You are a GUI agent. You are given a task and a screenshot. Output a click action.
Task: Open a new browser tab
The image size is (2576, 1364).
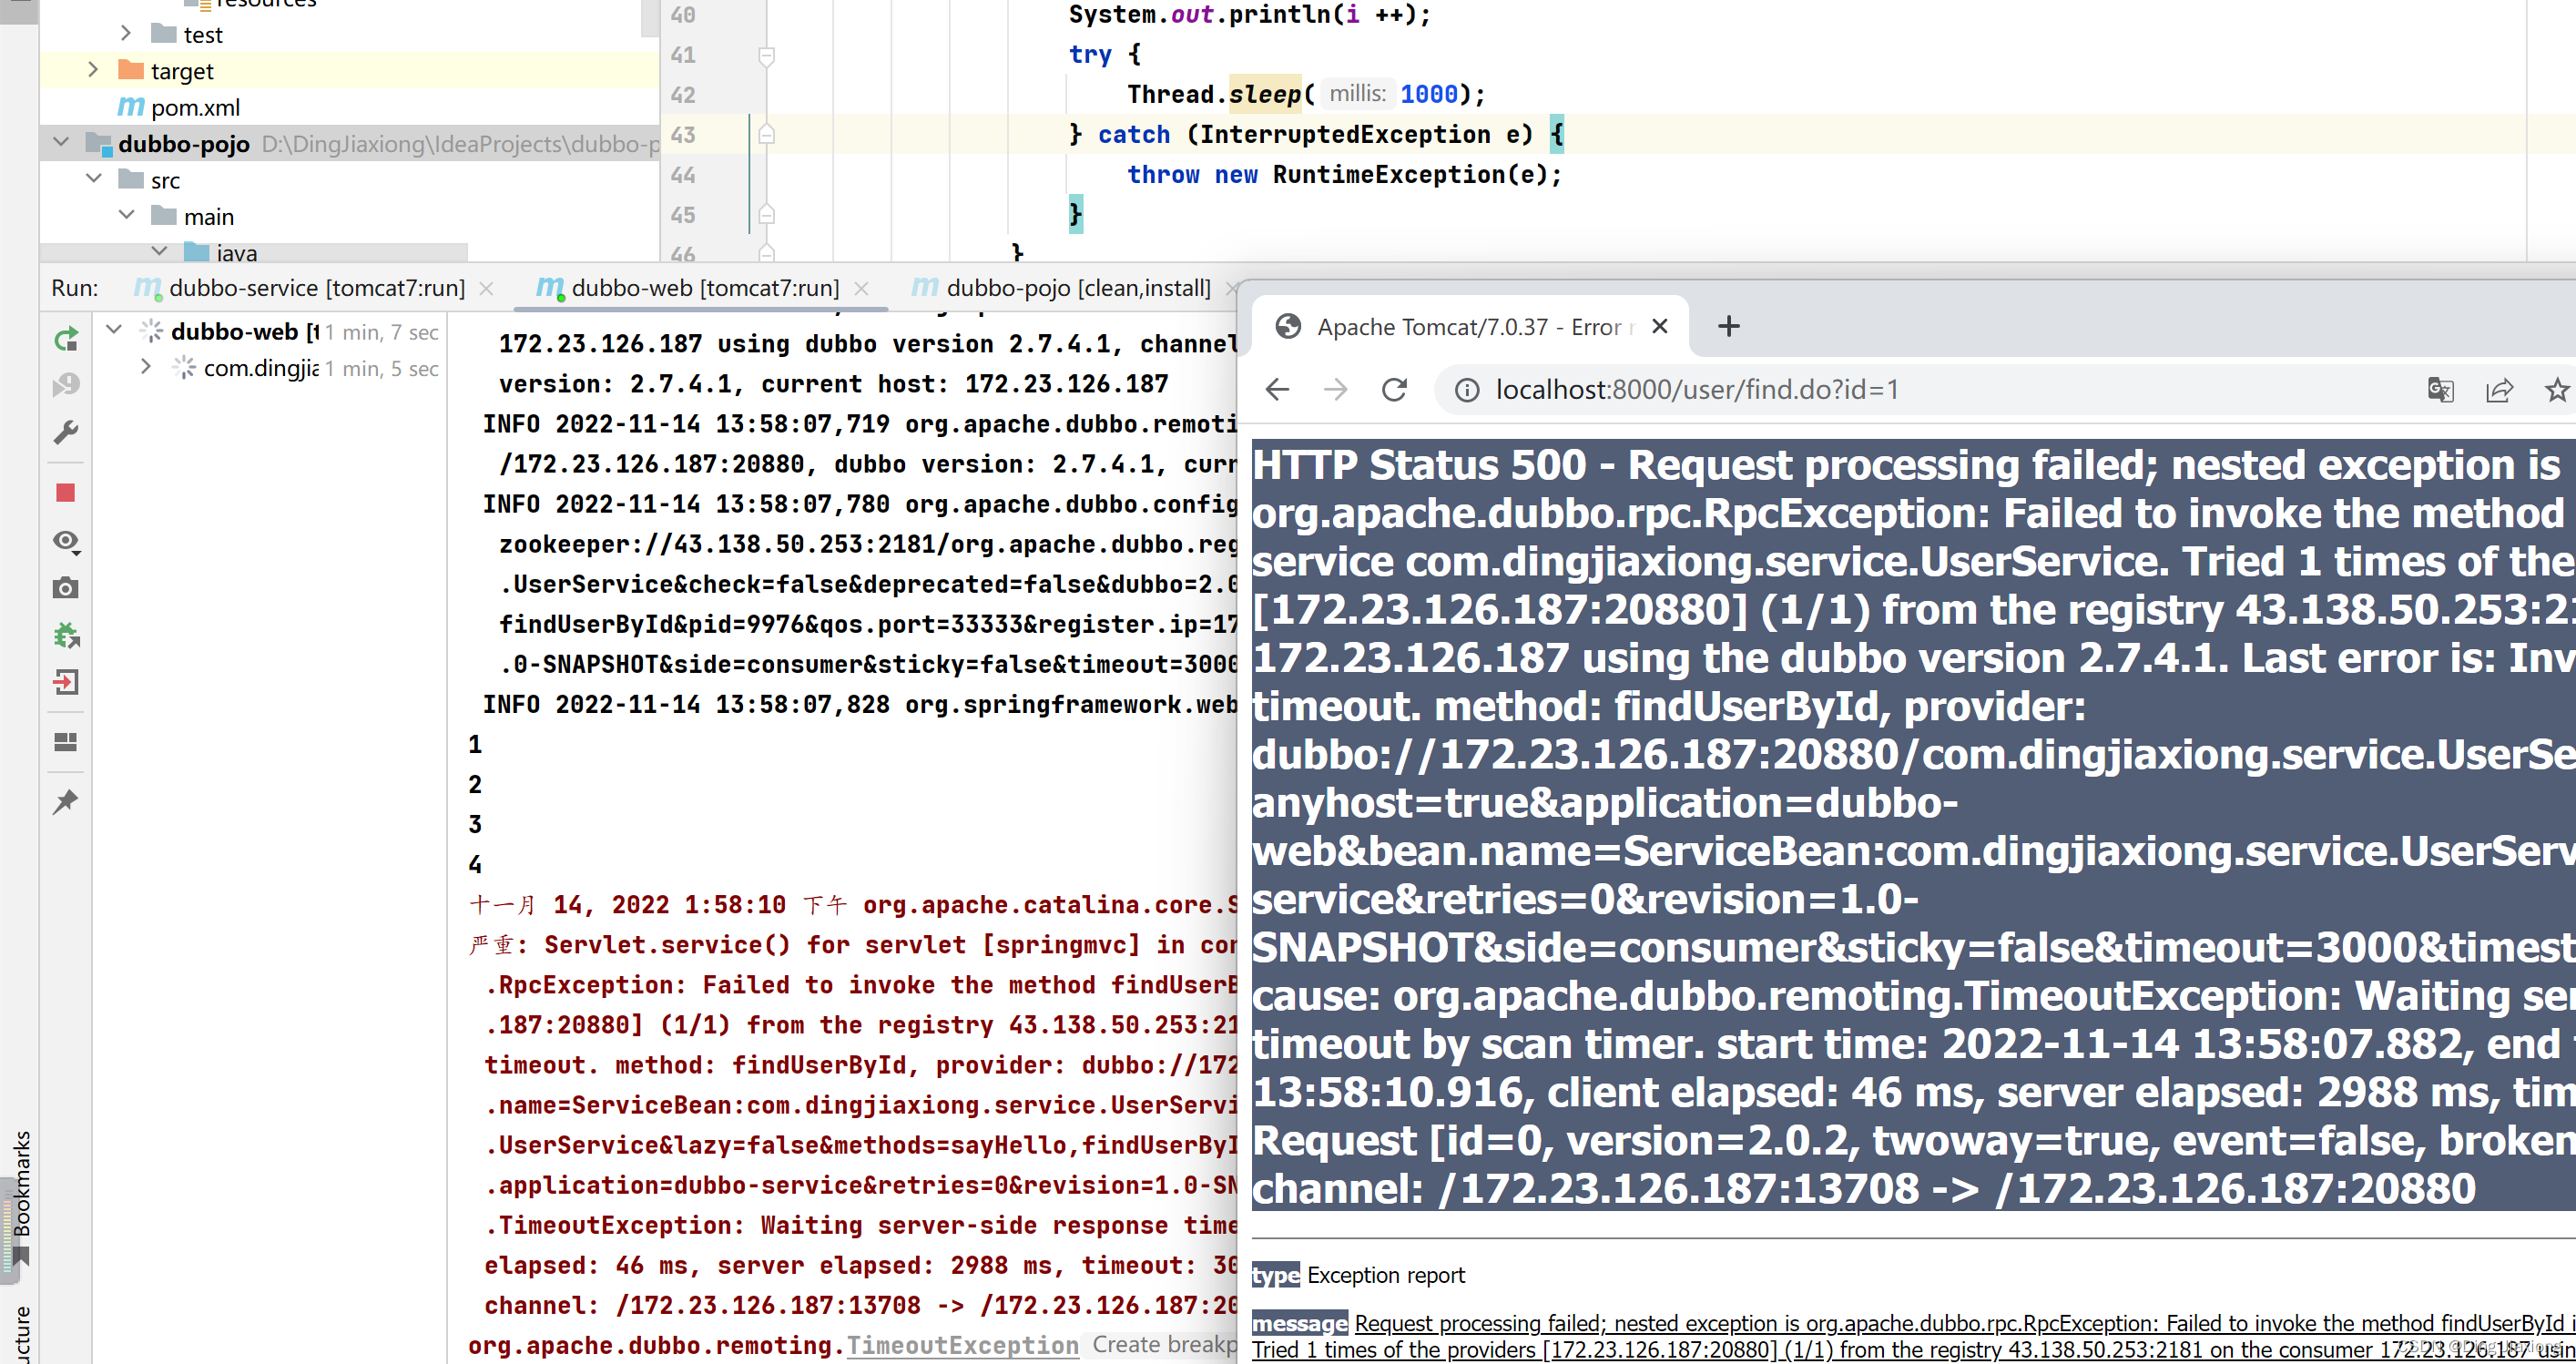point(1729,326)
